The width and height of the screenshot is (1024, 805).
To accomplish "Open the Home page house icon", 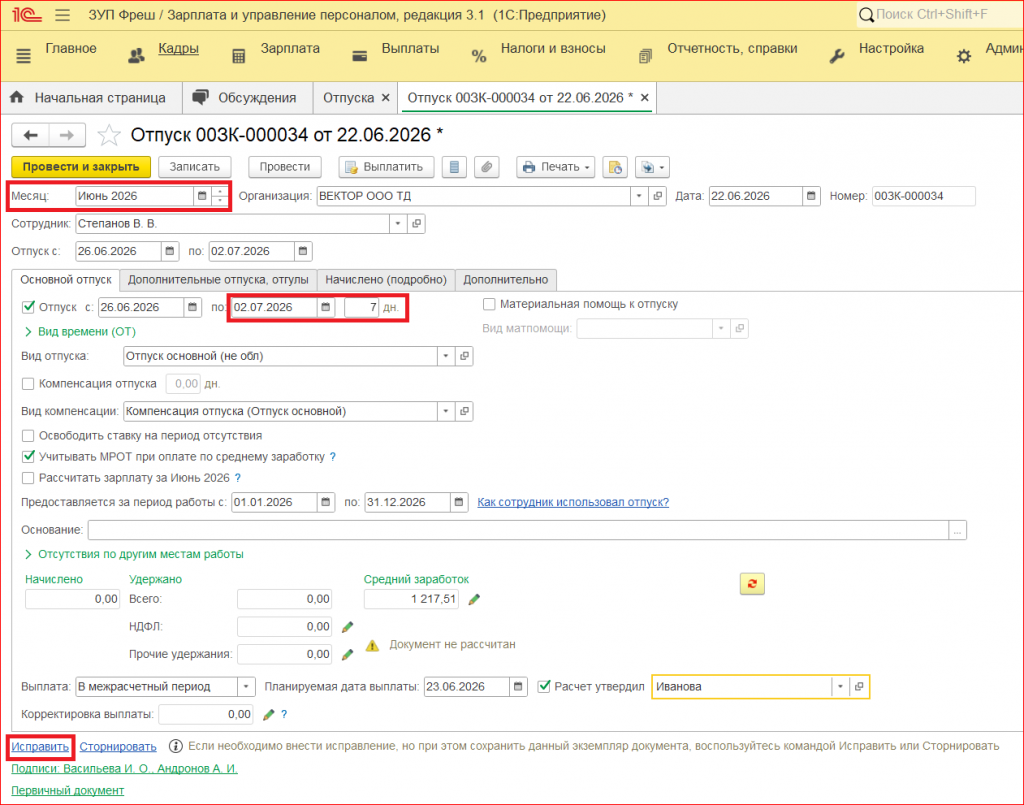I will click(16, 97).
